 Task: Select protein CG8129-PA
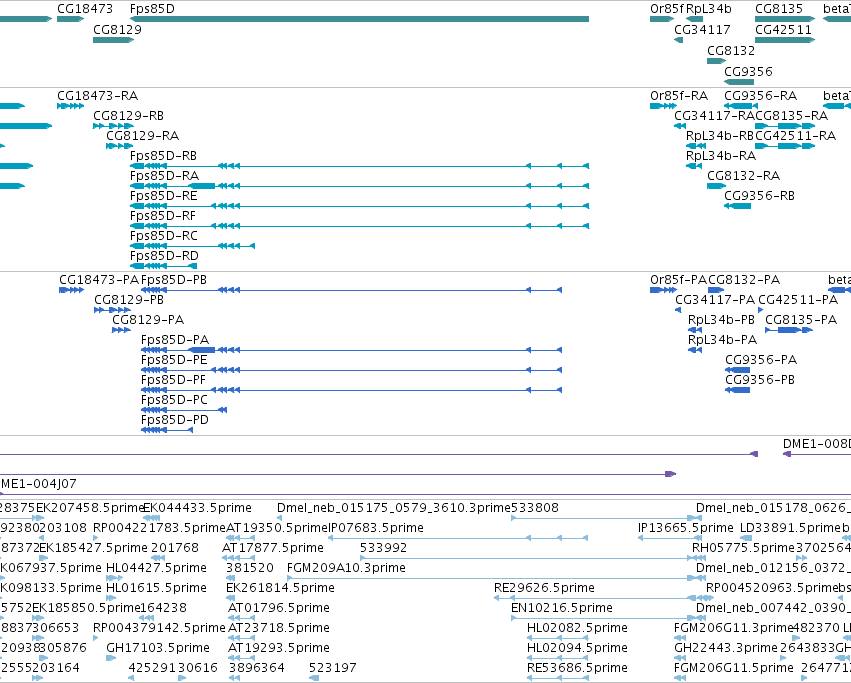pos(148,320)
